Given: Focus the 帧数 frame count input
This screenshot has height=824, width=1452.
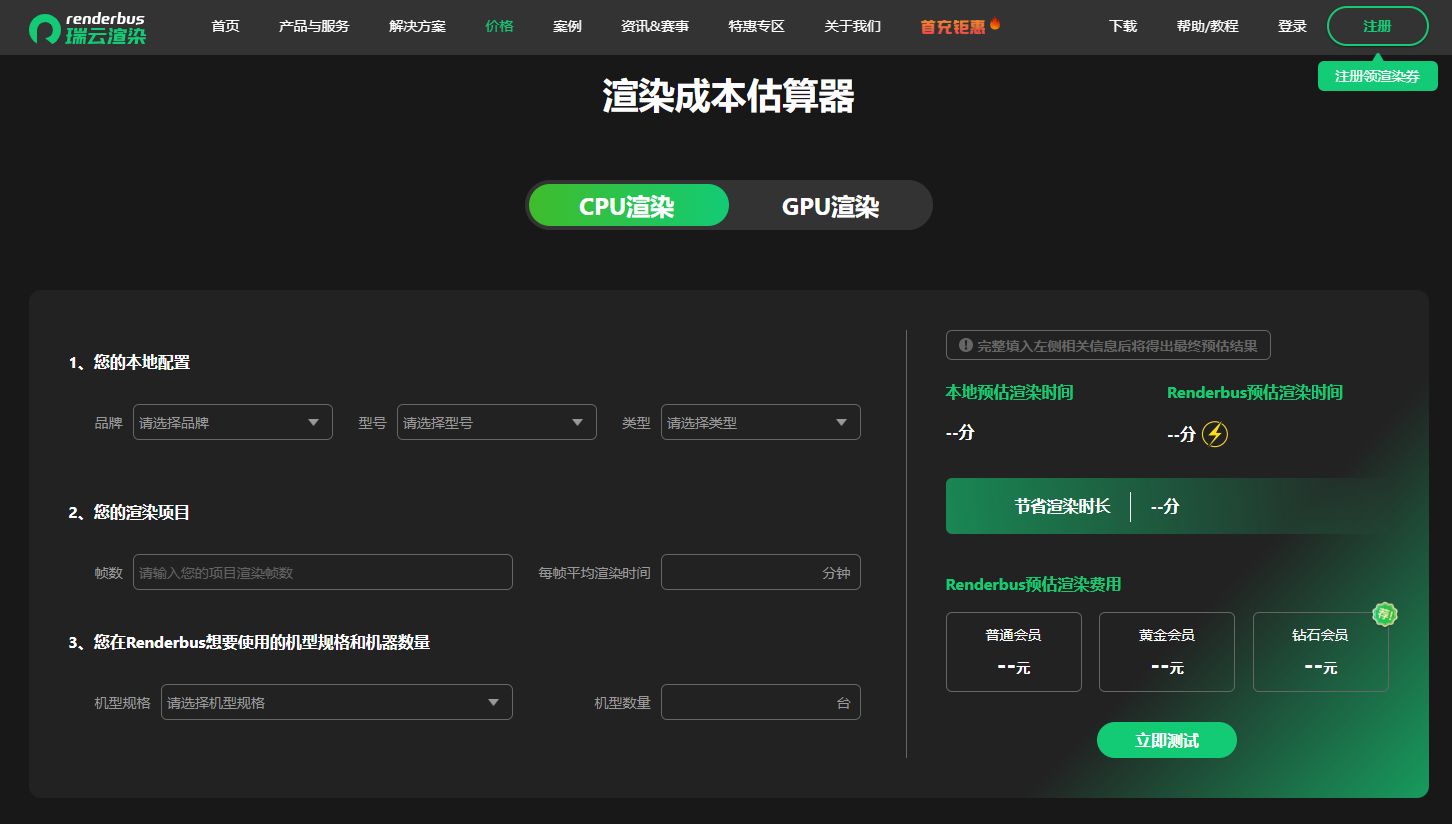Looking at the screenshot, I should (323, 572).
